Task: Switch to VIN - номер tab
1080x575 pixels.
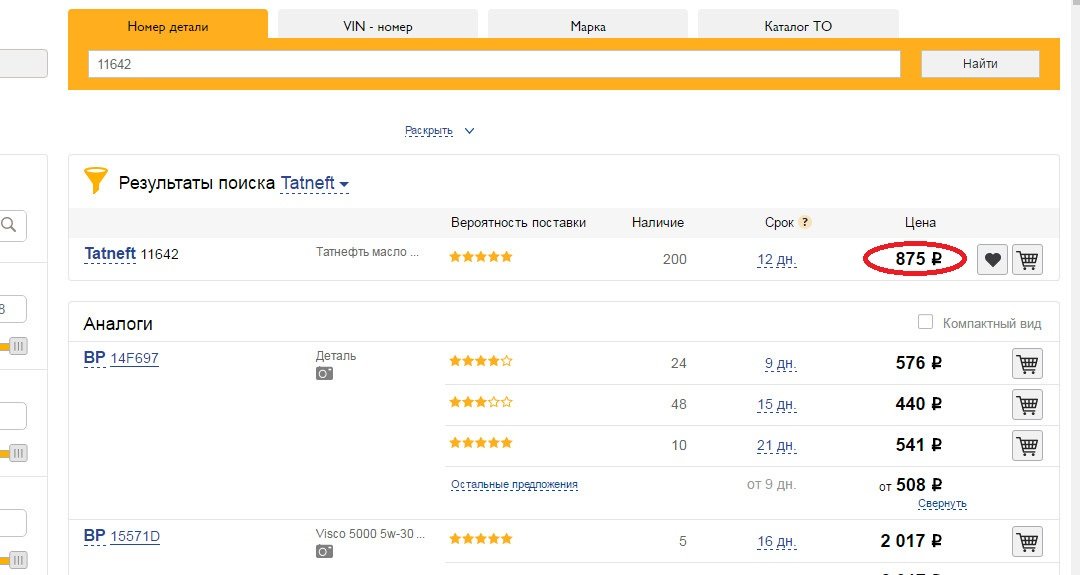Action: tap(377, 26)
